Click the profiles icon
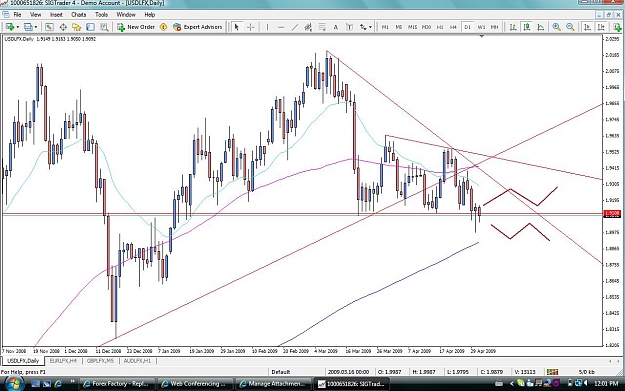The width and height of the screenshot is (625, 391). (28, 27)
